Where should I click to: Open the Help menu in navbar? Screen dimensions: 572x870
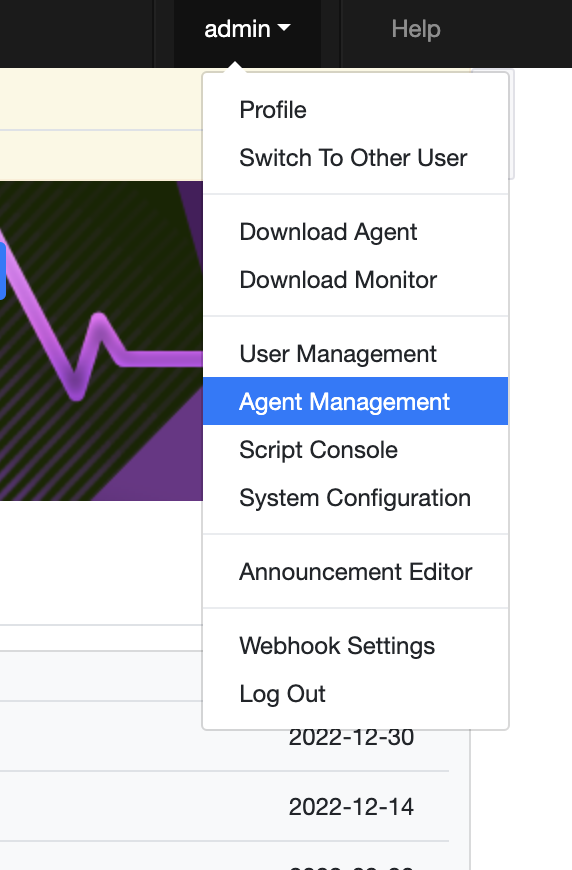coord(416,29)
